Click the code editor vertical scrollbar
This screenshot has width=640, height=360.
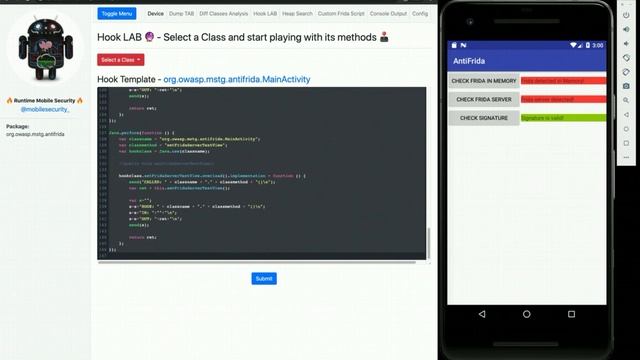[428, 243]
